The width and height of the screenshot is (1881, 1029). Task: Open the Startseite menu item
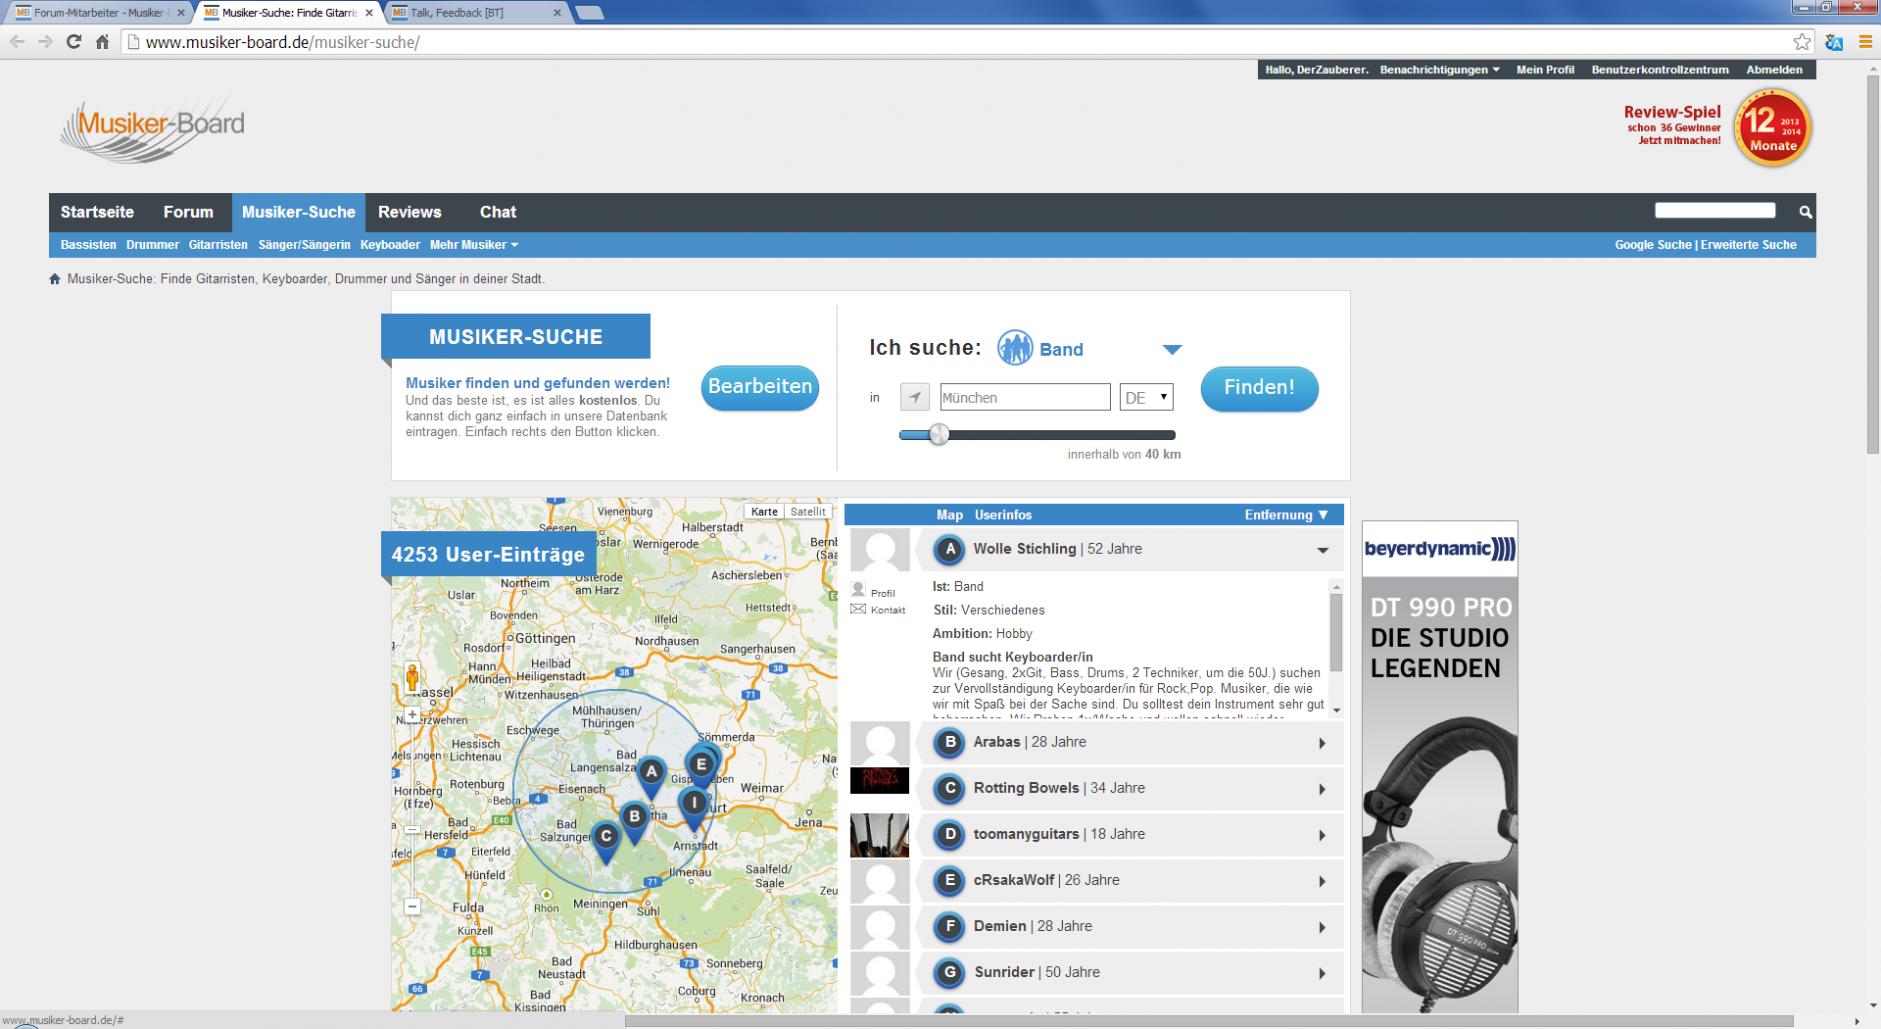97,212
